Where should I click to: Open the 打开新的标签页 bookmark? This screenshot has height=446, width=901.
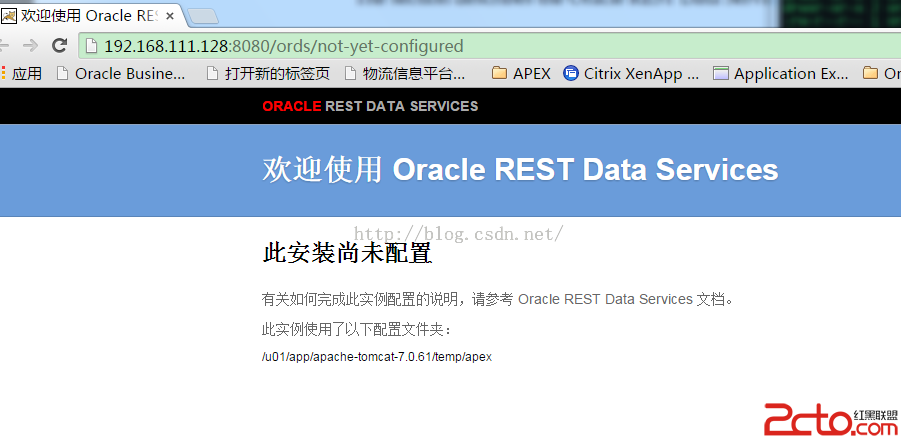(268, 74)
